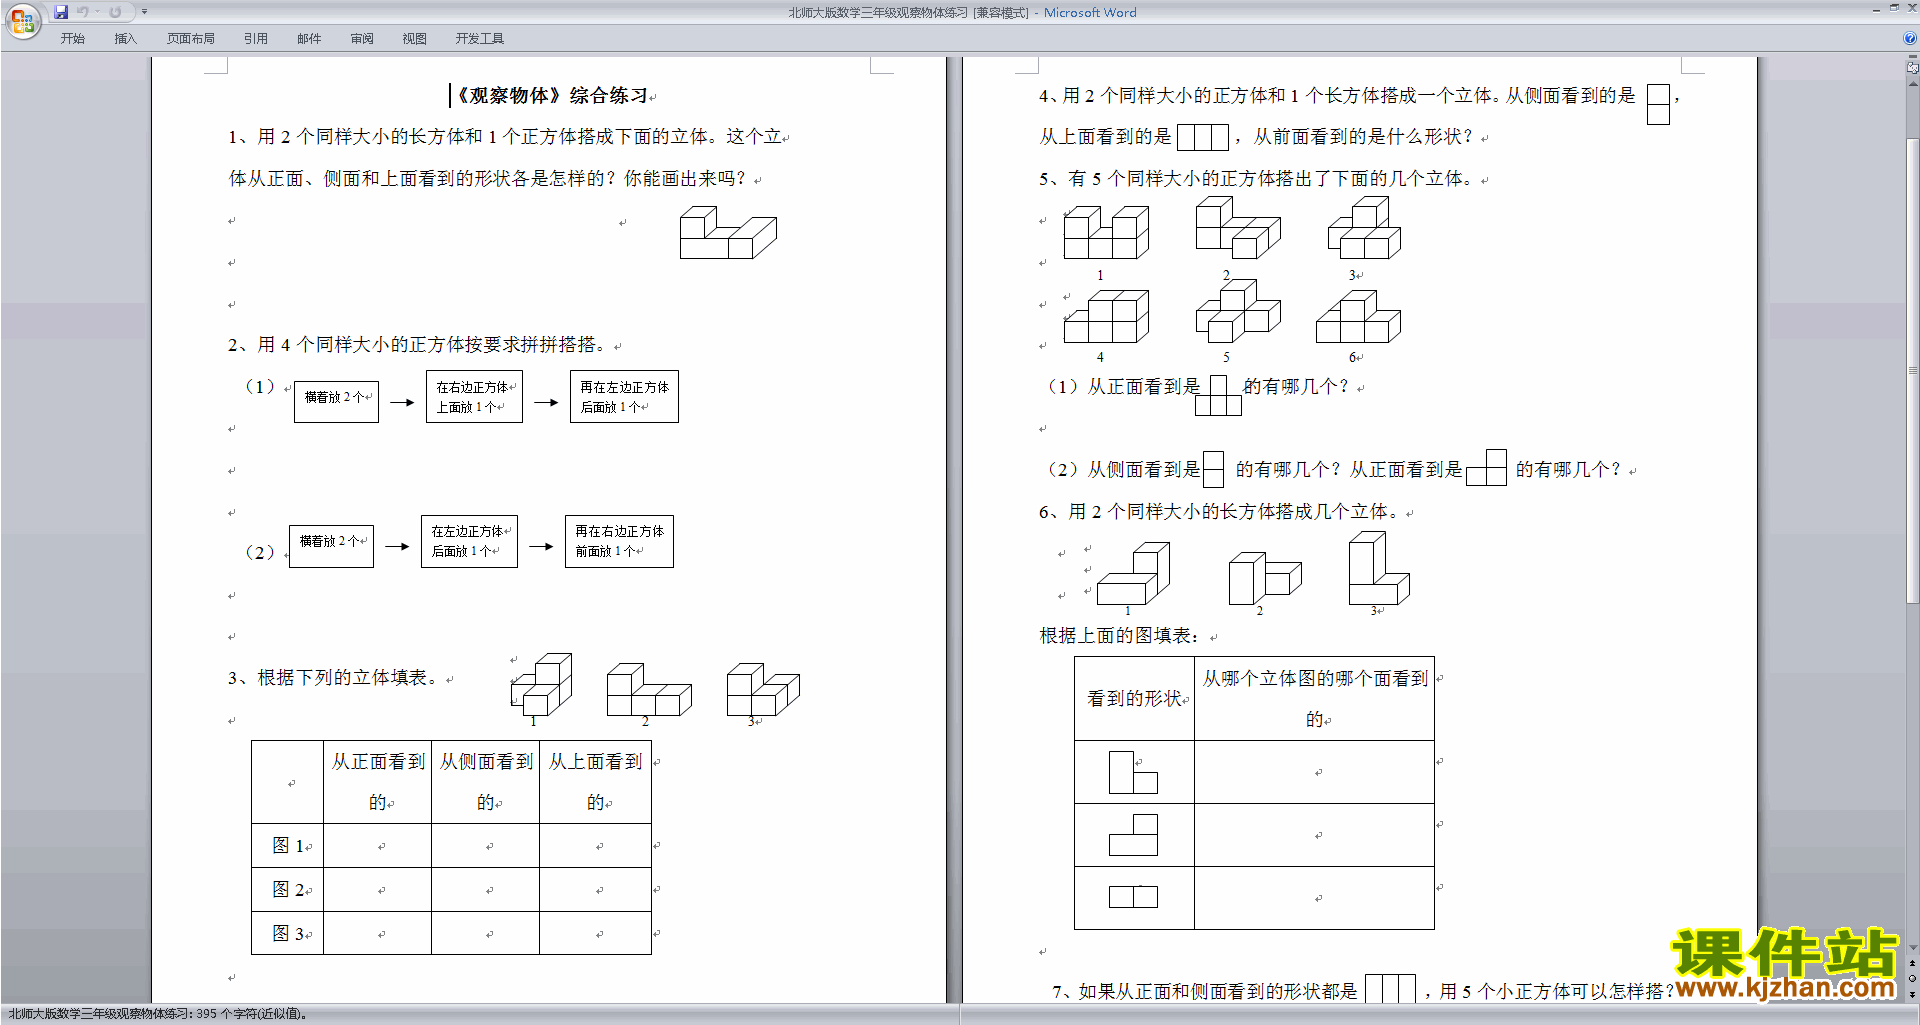Click the 从正面看到的 table header

point(378,782)
